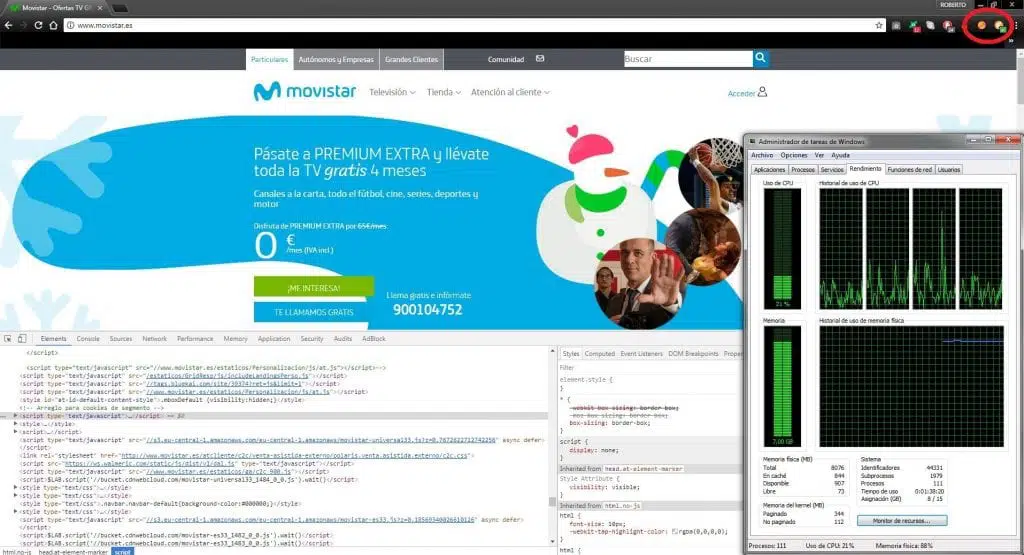Select Autónomos y Empresas tab
Screen dimensions: 1024x555
pyautogui.click(x=336, y=59)
